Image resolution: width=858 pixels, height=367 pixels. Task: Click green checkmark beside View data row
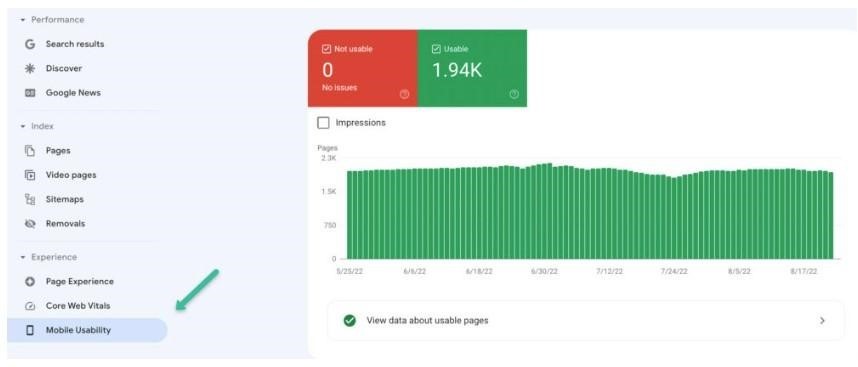349,321
